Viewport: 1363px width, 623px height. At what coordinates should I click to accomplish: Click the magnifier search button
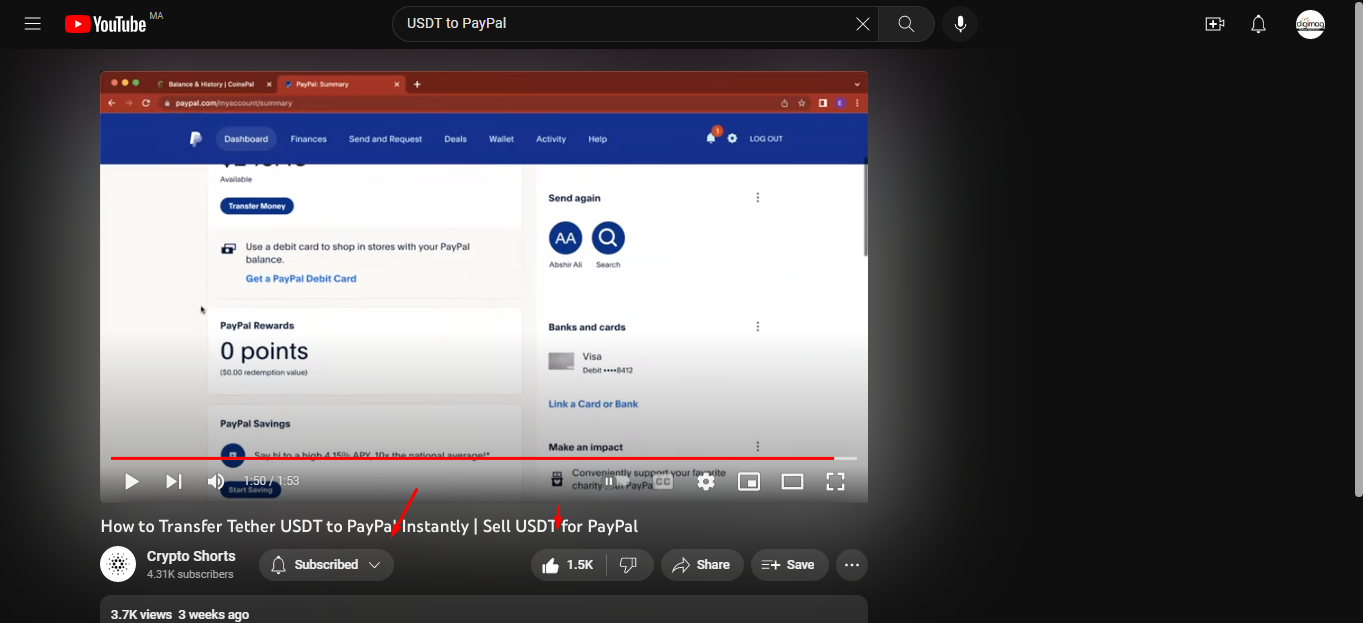coord(906,24)
